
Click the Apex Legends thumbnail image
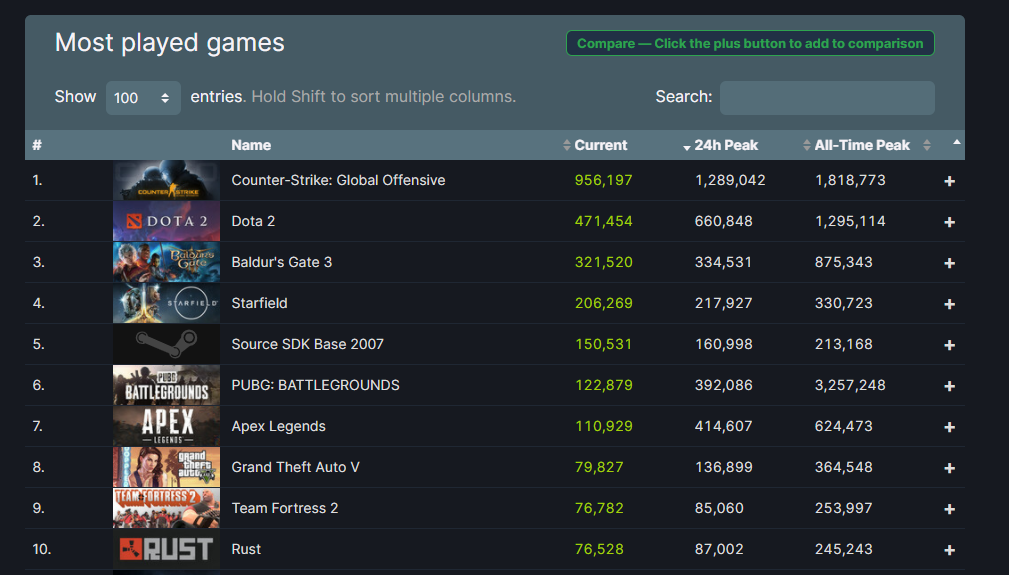(x=166, y=426)
